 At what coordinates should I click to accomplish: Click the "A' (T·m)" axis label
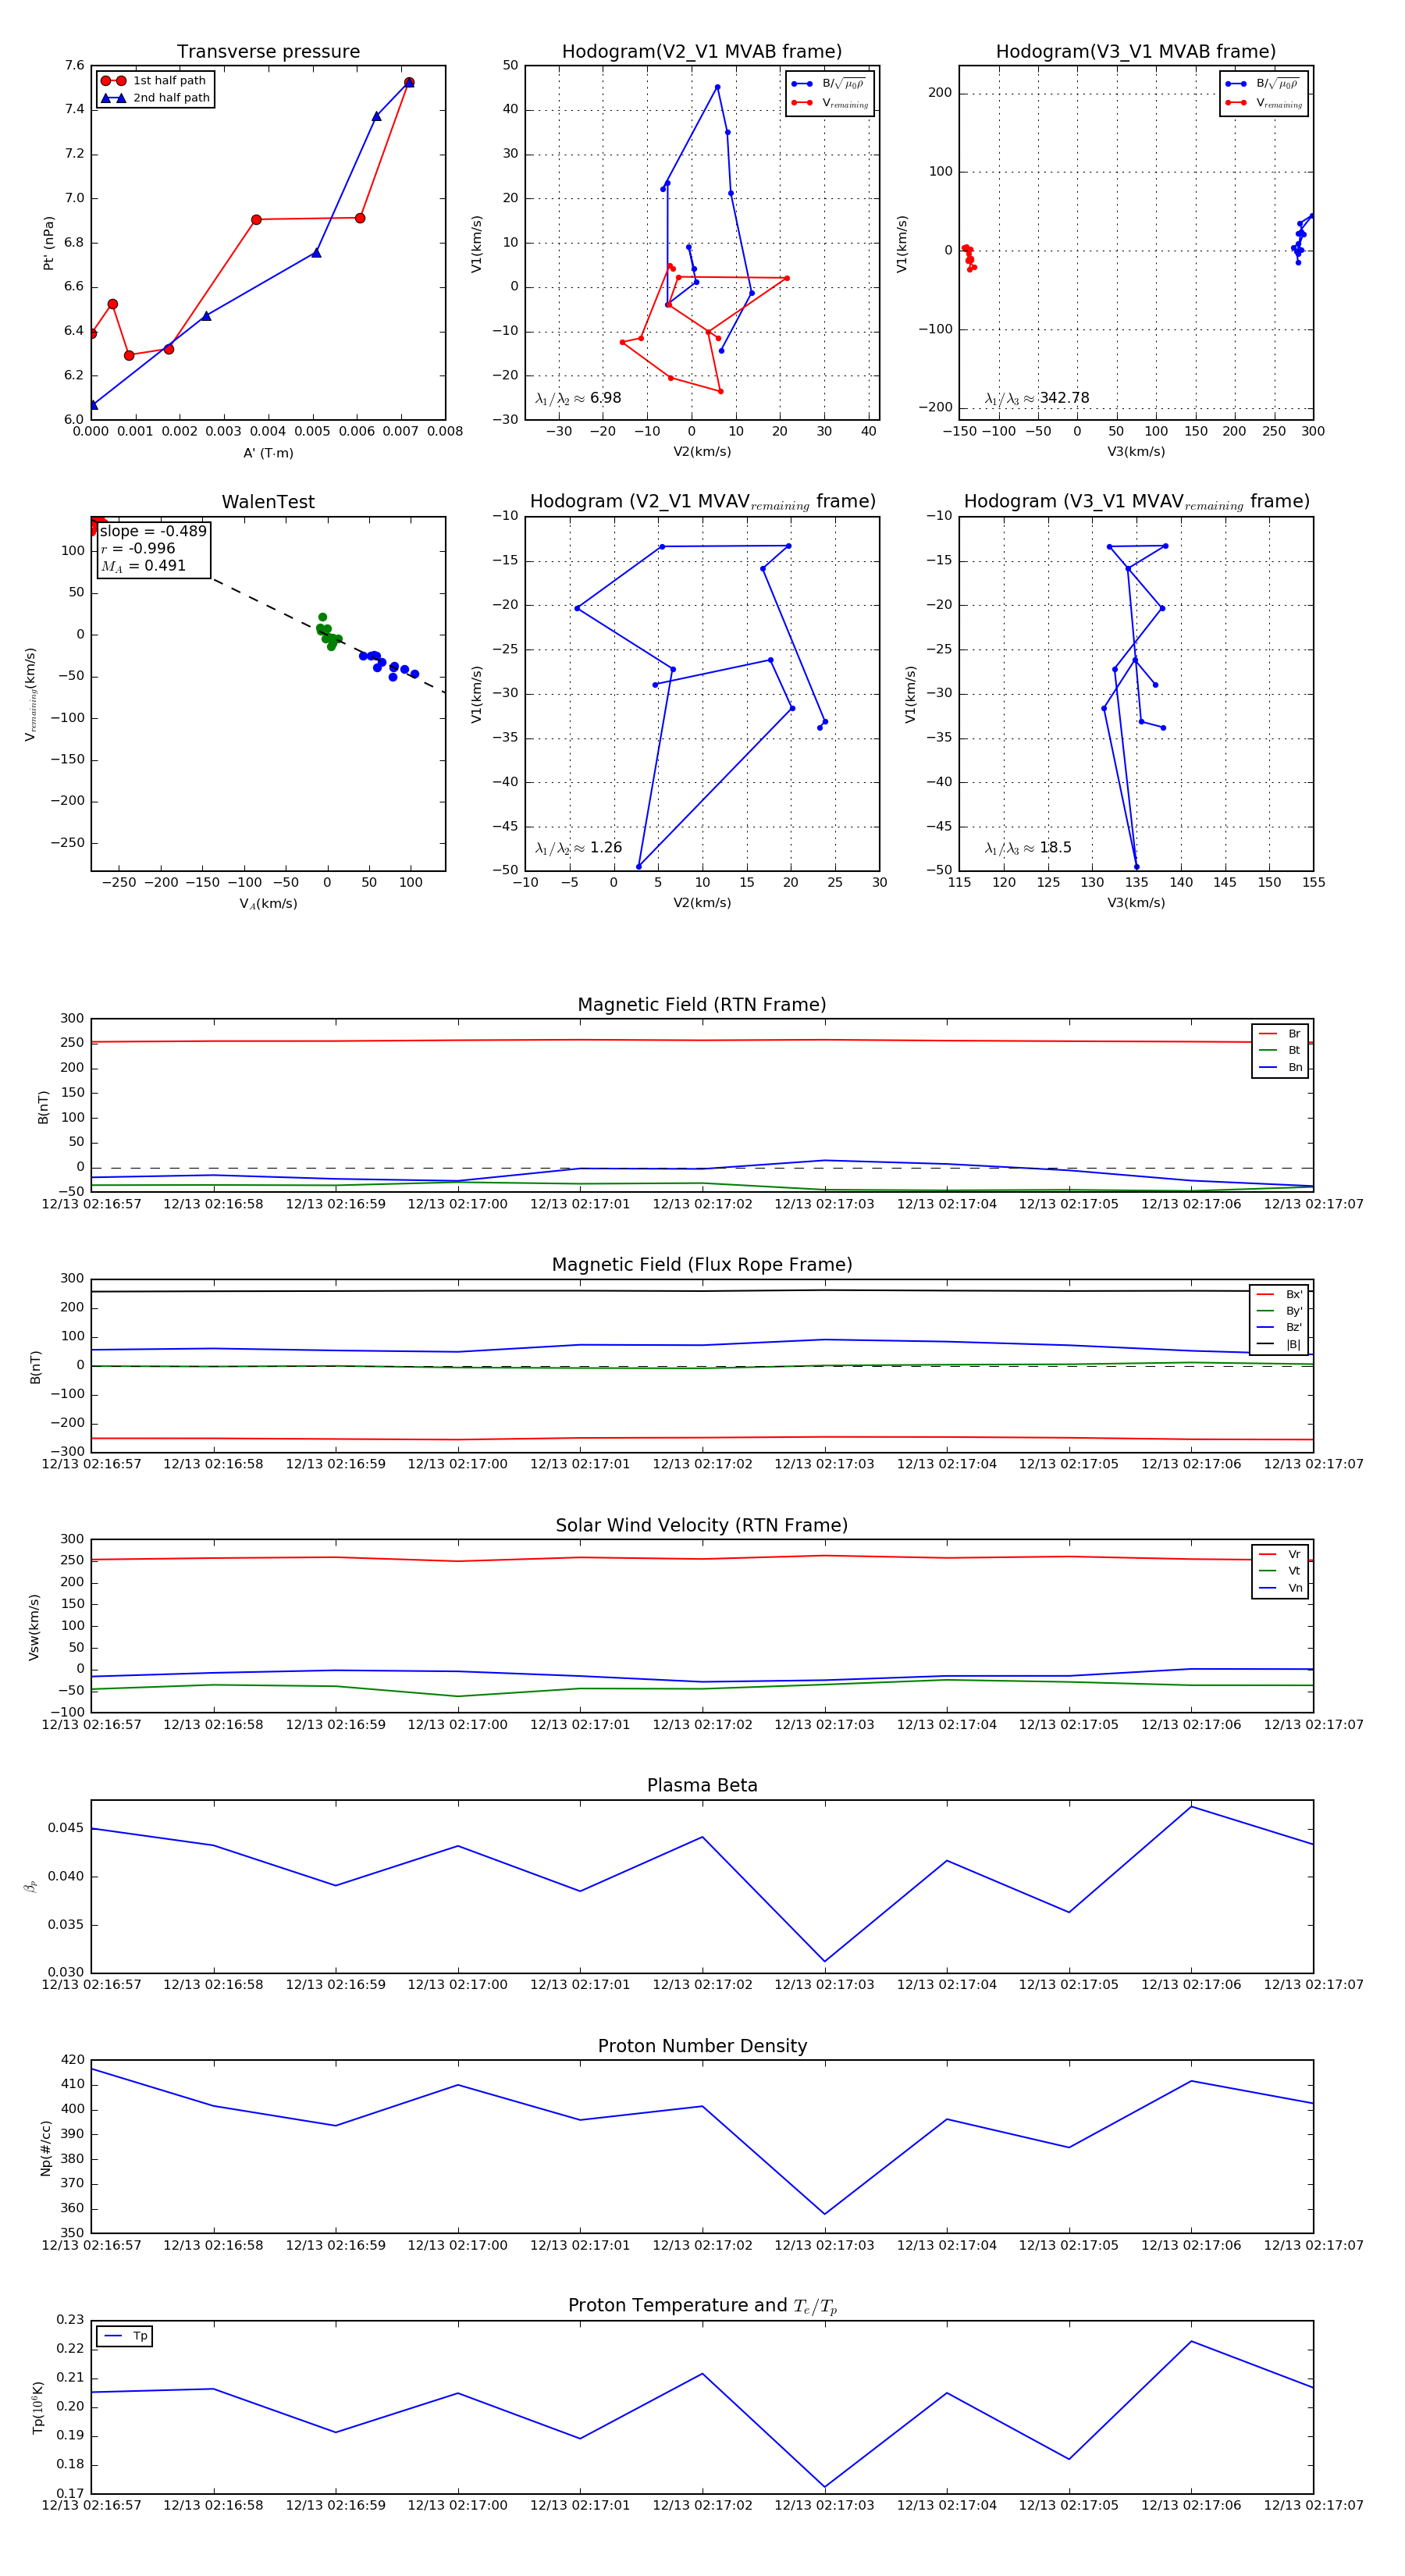tap(268, 453)
